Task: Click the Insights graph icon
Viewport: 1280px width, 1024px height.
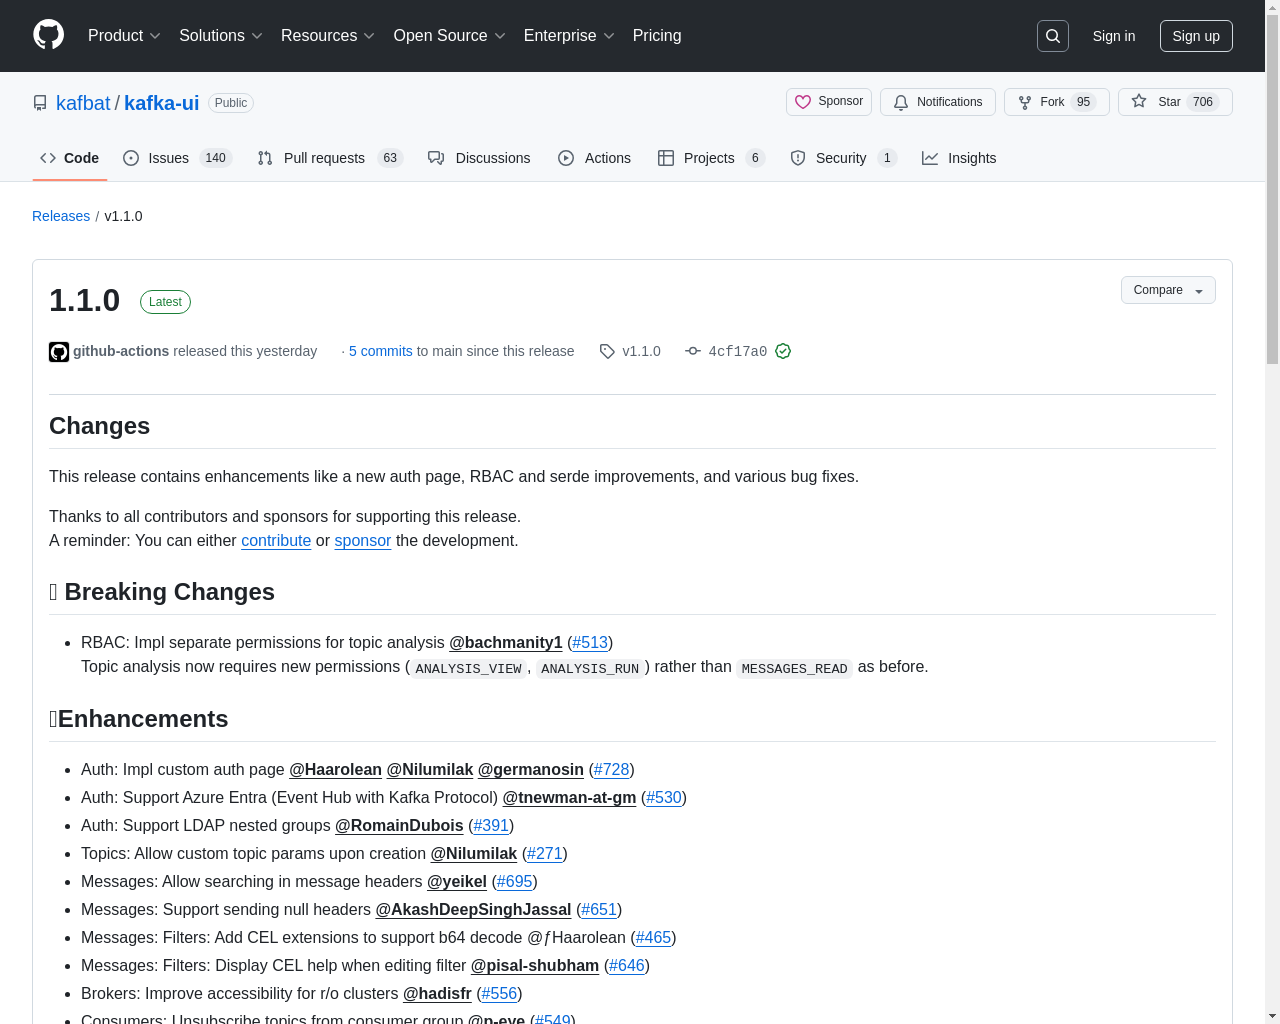Action: click(930, 158)
